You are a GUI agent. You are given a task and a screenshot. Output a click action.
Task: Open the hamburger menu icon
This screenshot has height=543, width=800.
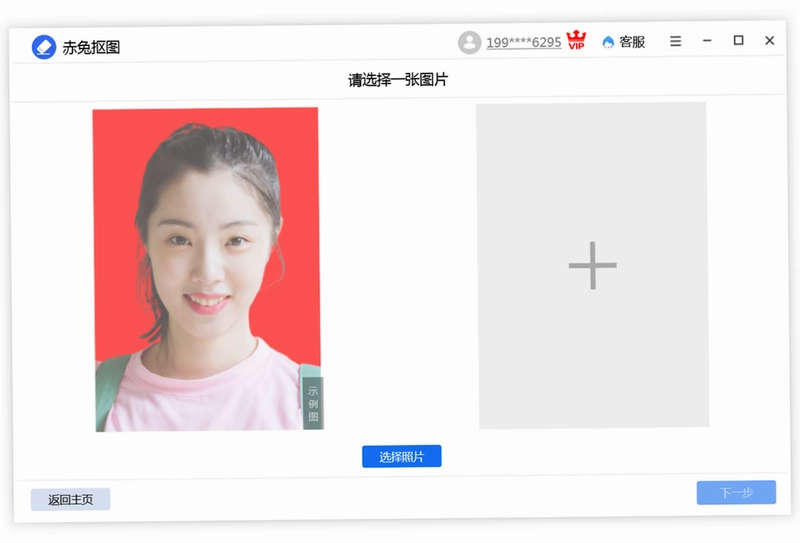pyautogui.click(x=676, y=41)
